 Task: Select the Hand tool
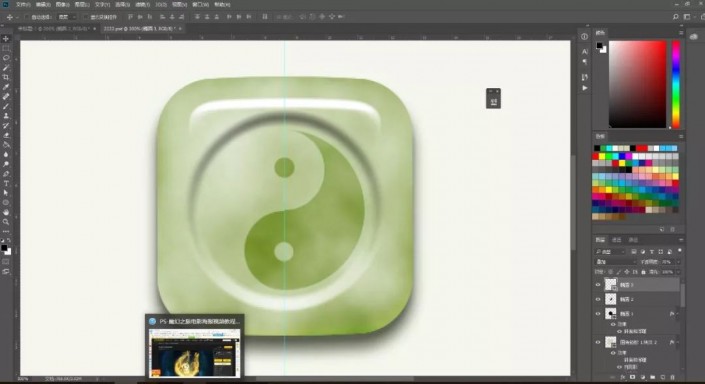click(6, 212)
